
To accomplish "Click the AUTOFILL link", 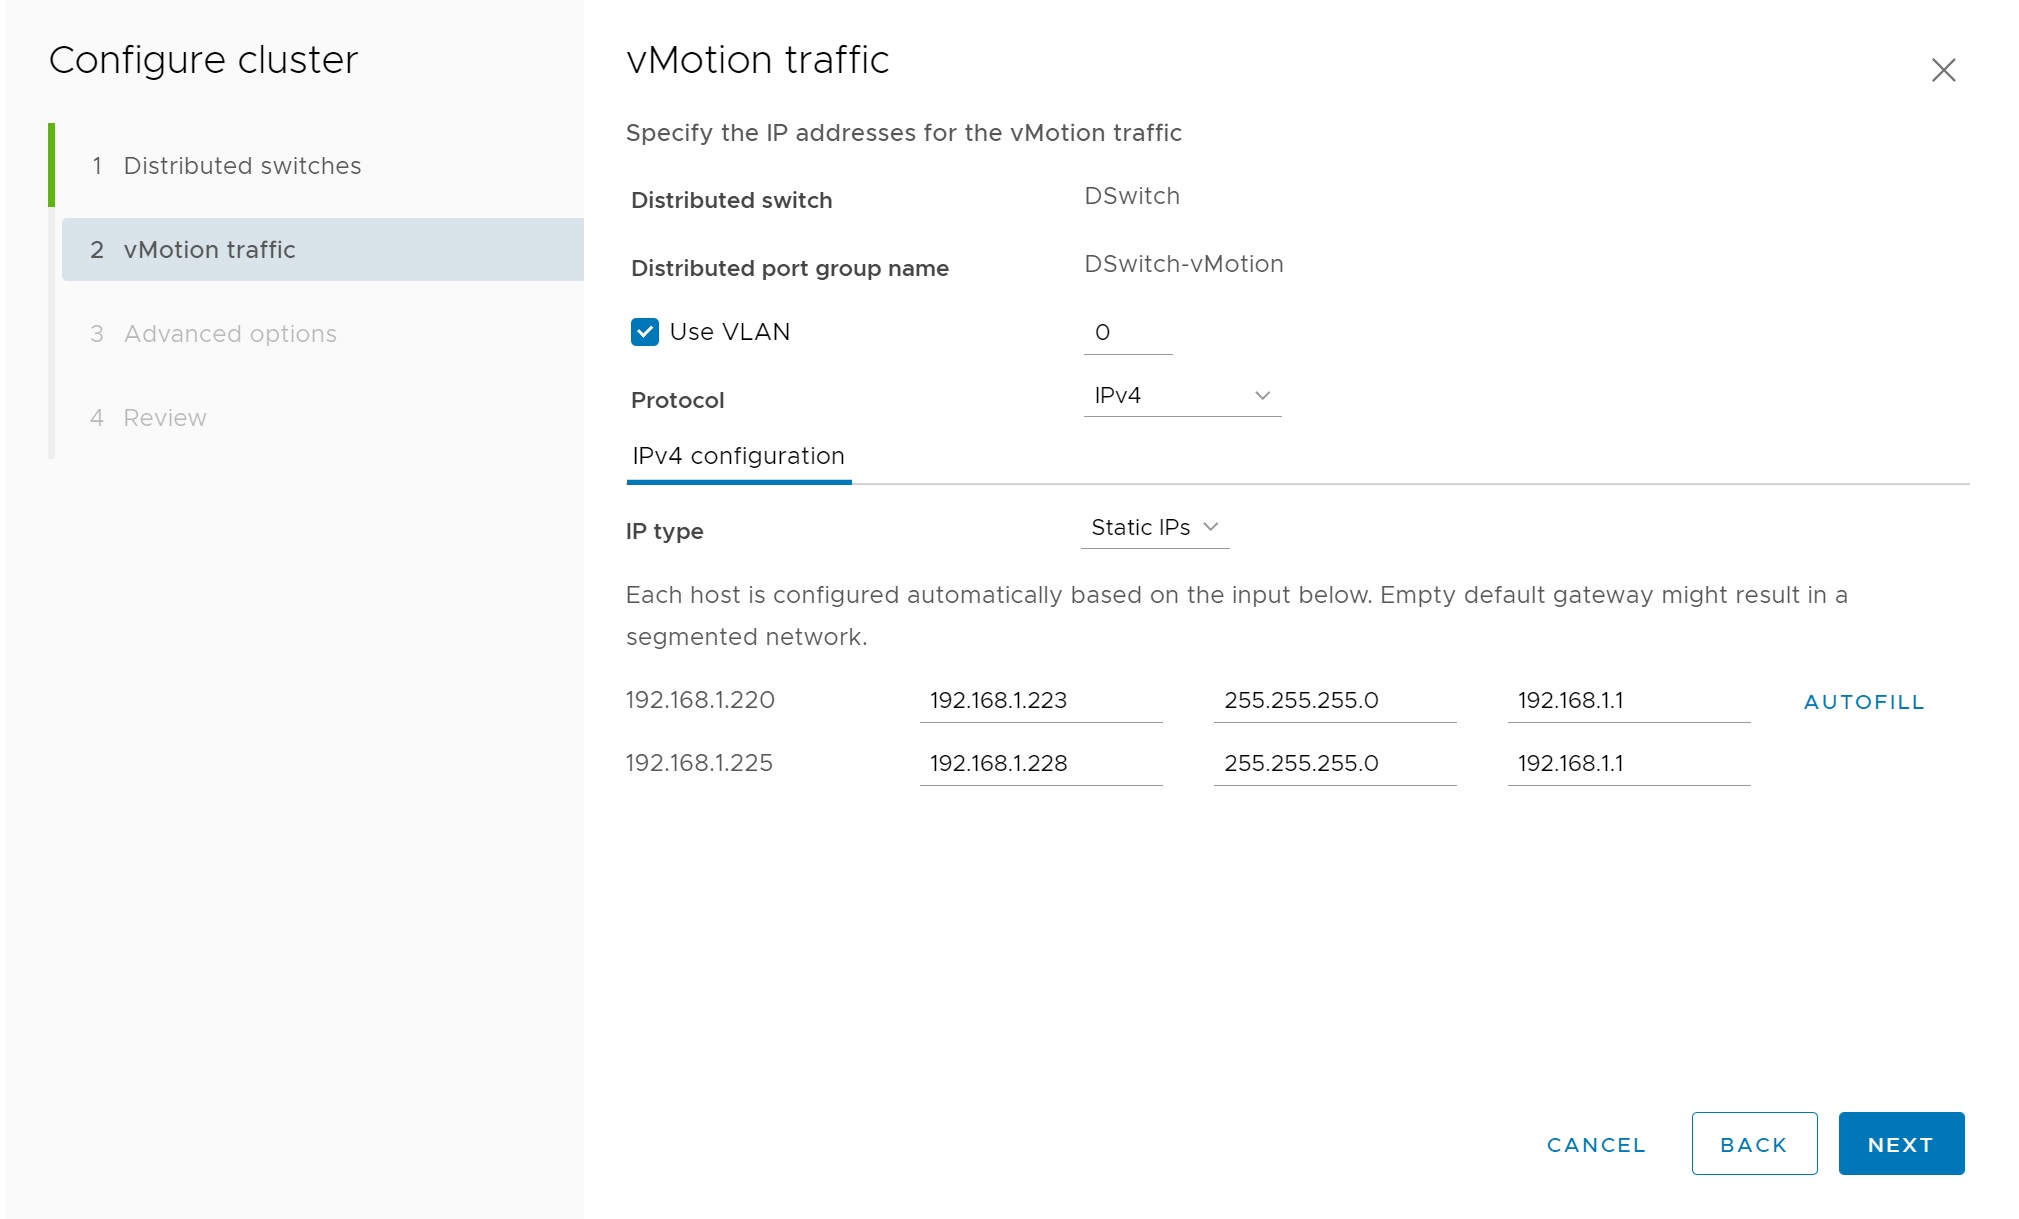I will pyautogui.click(x=1864, y=702).
